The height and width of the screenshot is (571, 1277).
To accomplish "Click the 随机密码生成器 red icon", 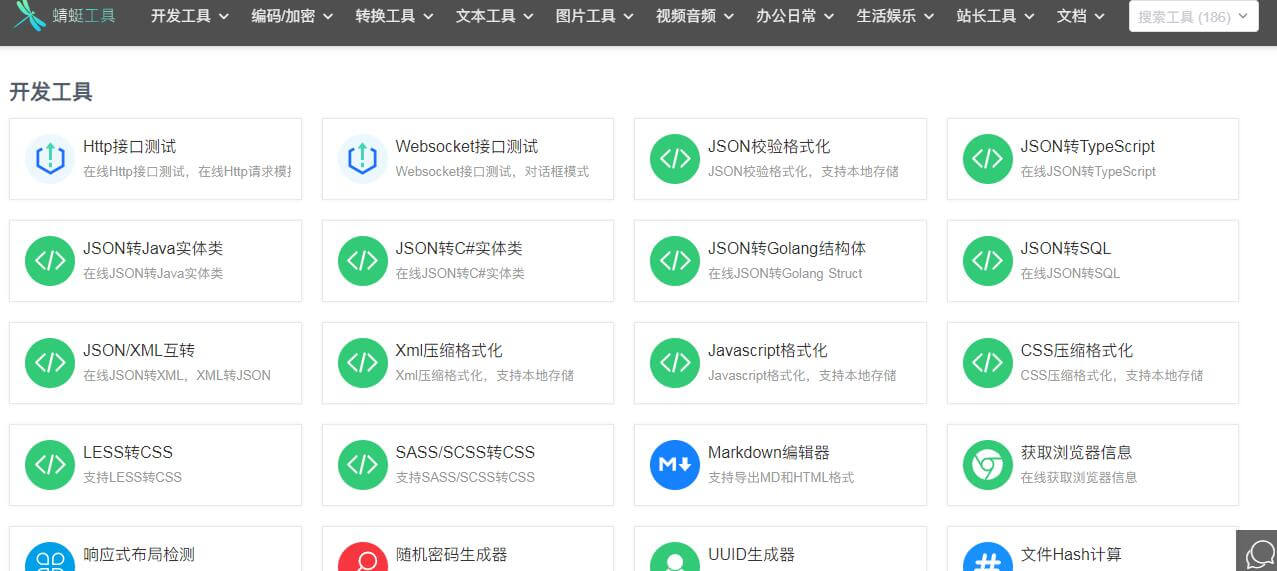I will 362,557.
